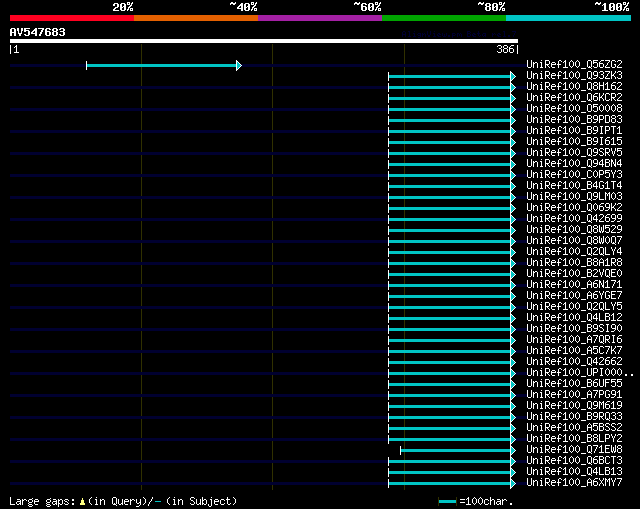Open the UniRef100_B8LPY2 hit
Viewport: 640px width, 509px height.
point(574,439)
